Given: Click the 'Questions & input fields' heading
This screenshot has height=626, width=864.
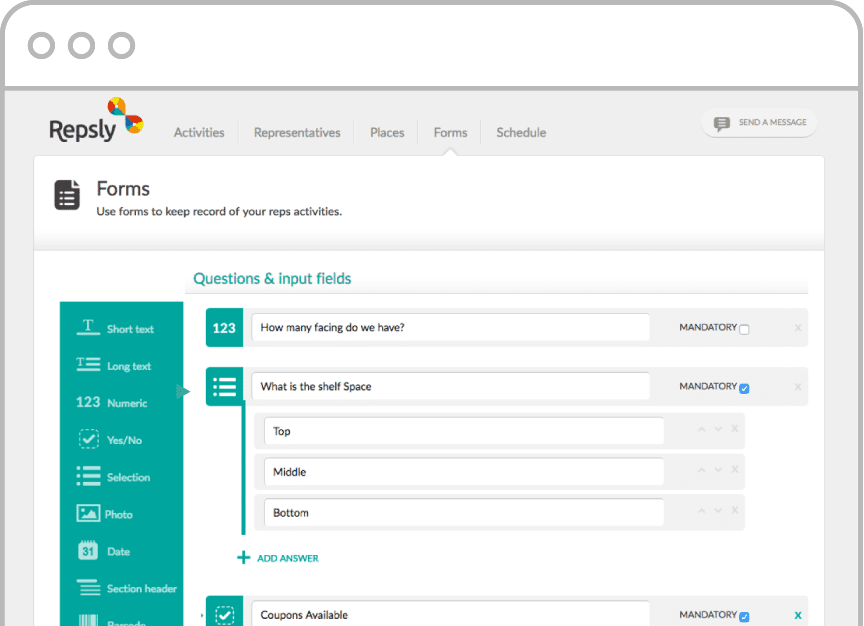Looking at the screenshot, I should tap(272, 279).
